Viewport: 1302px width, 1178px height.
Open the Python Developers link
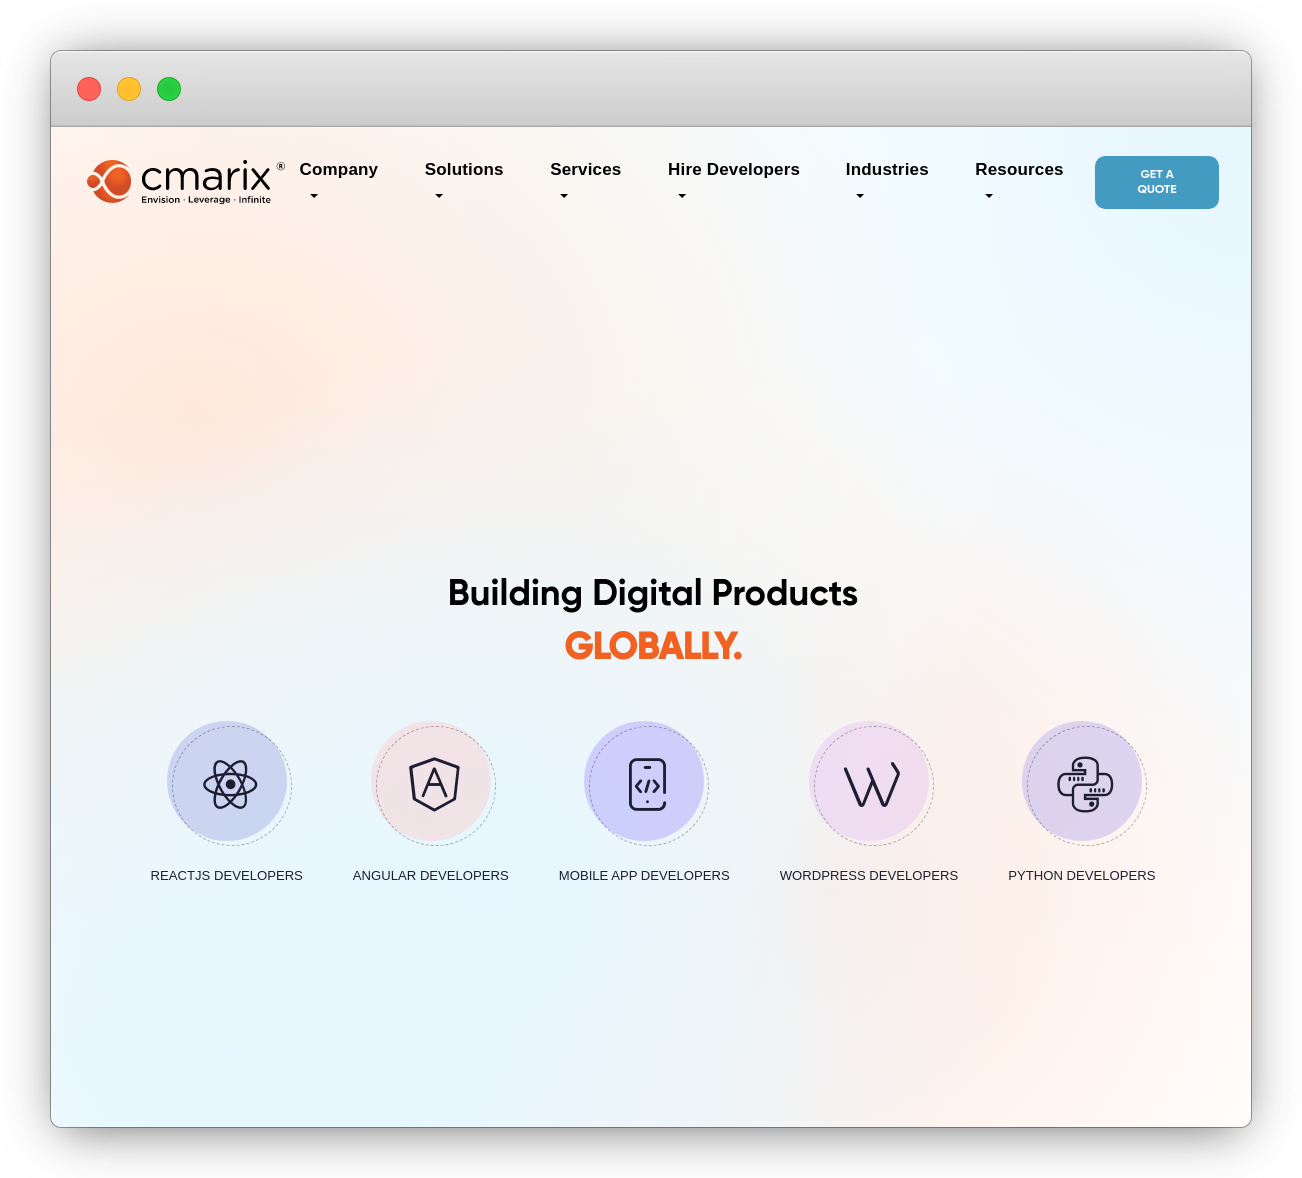1082,875
